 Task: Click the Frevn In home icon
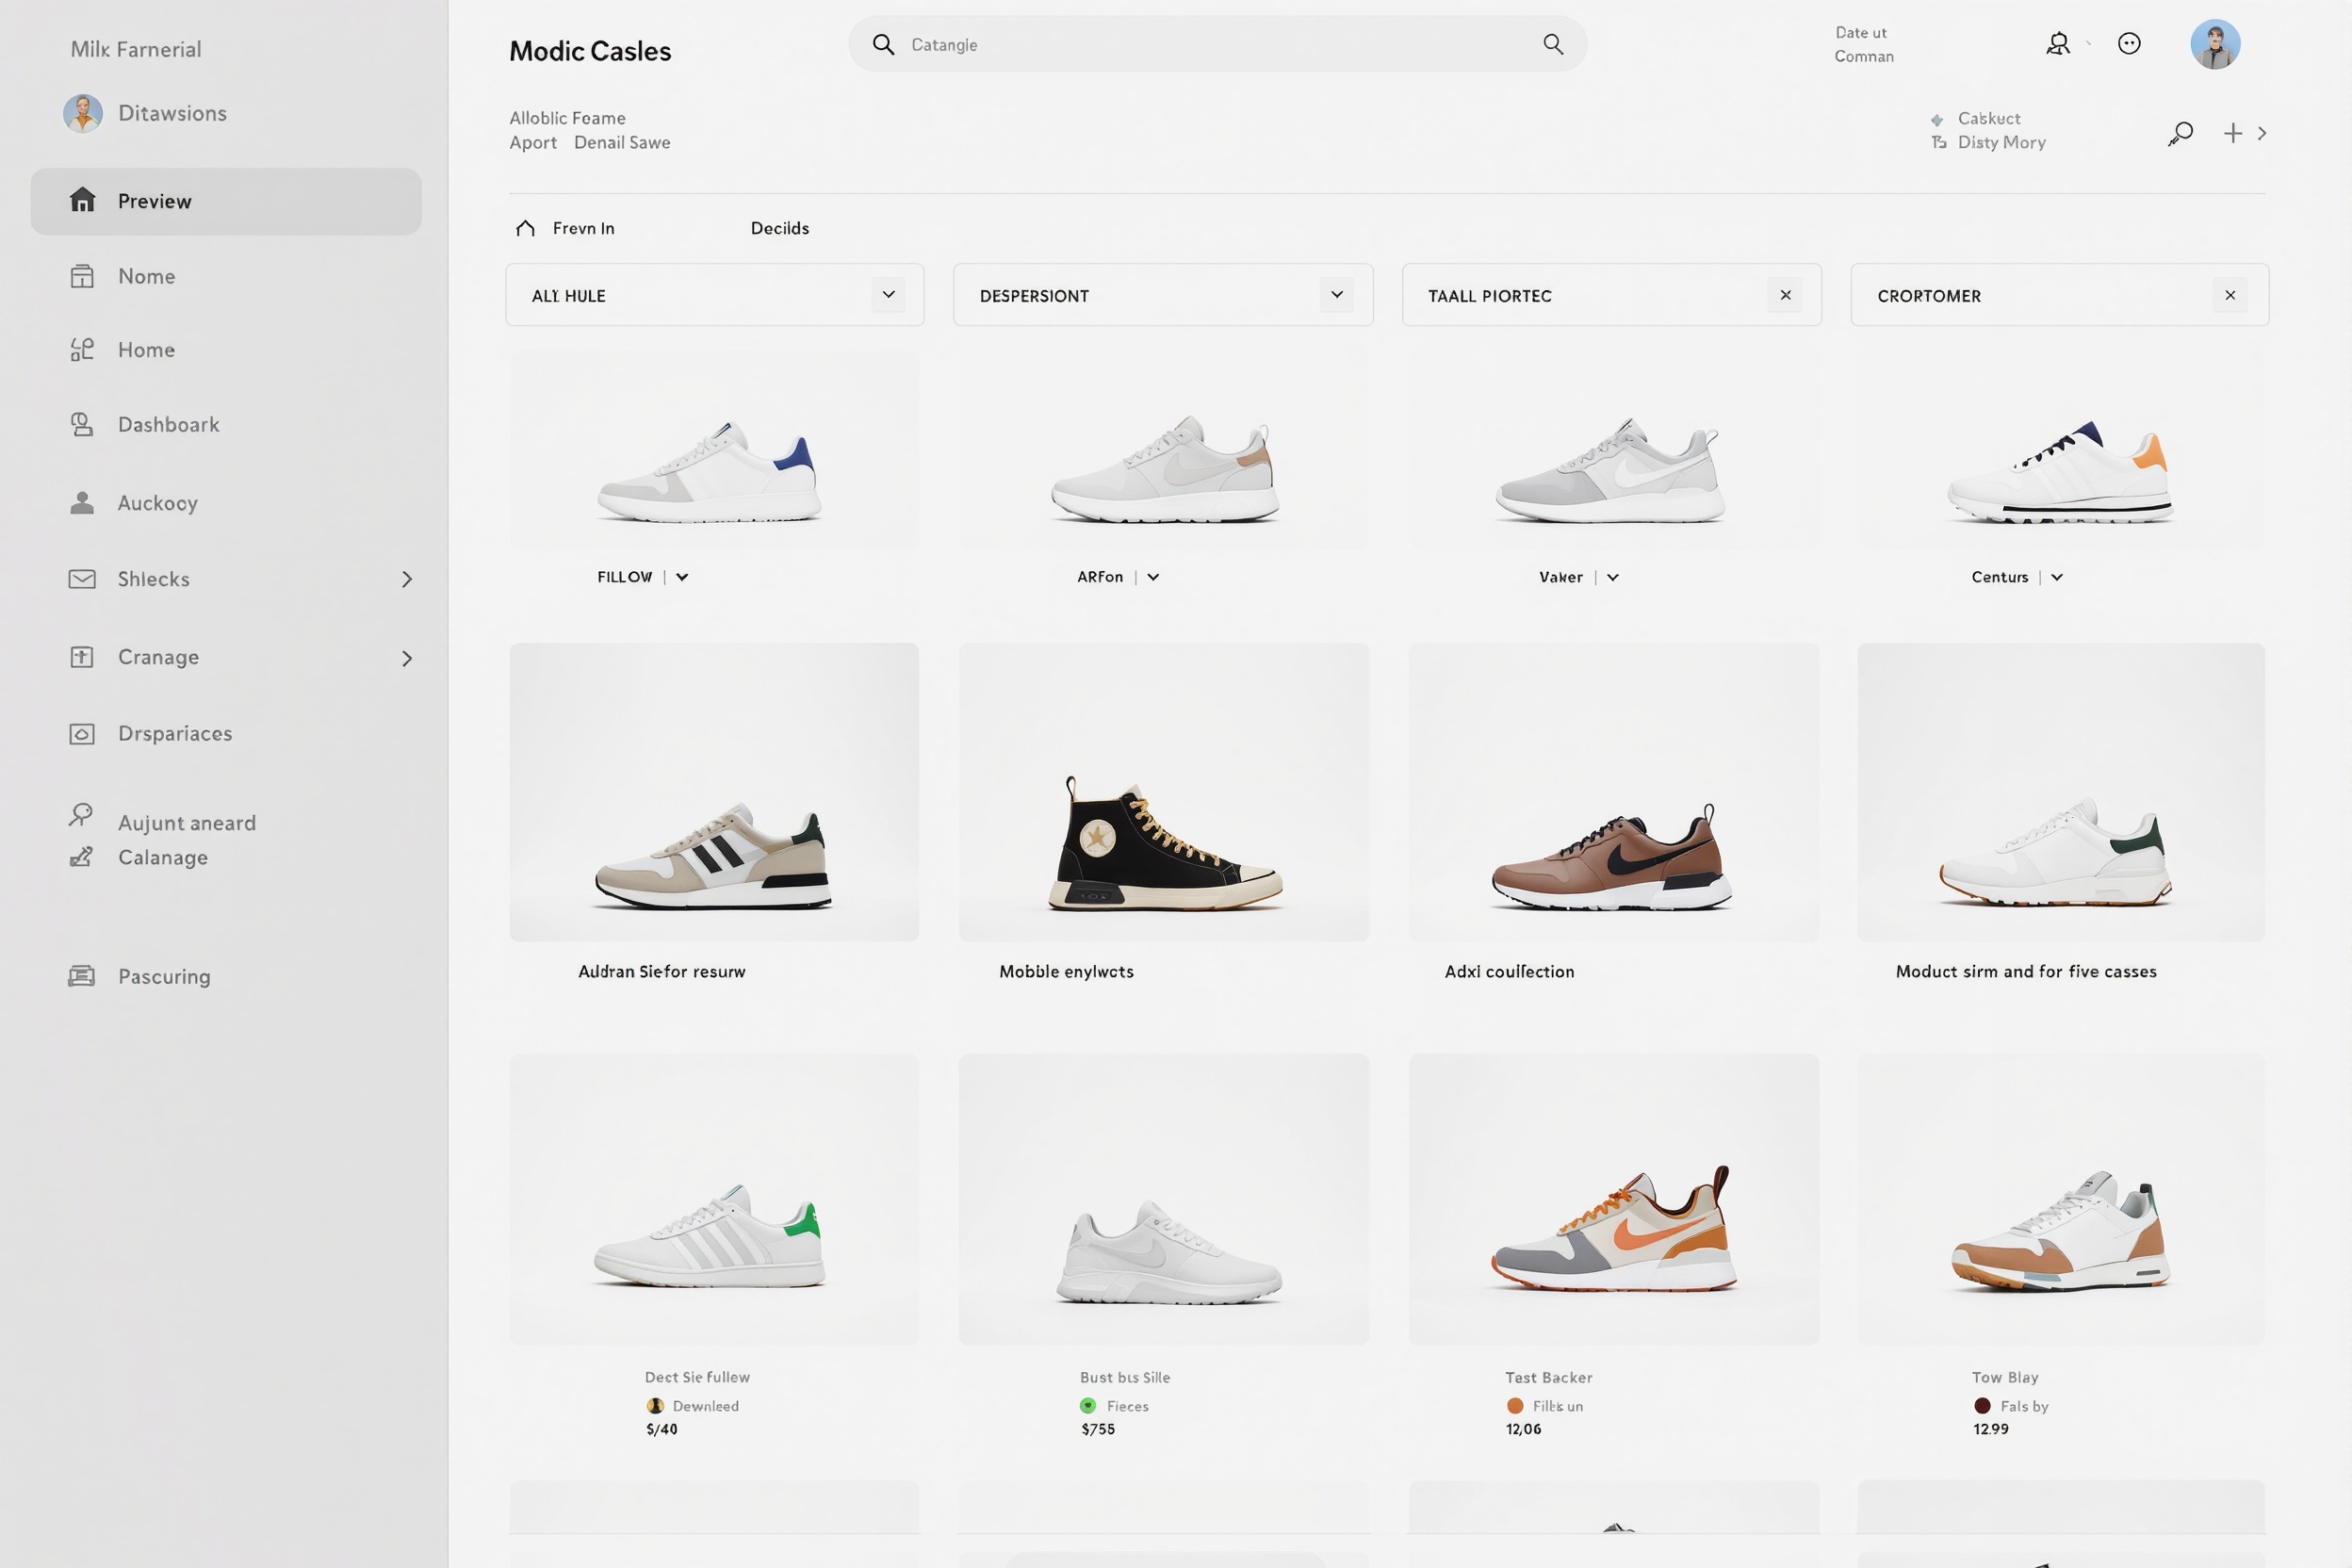click(x=525, y=228)
